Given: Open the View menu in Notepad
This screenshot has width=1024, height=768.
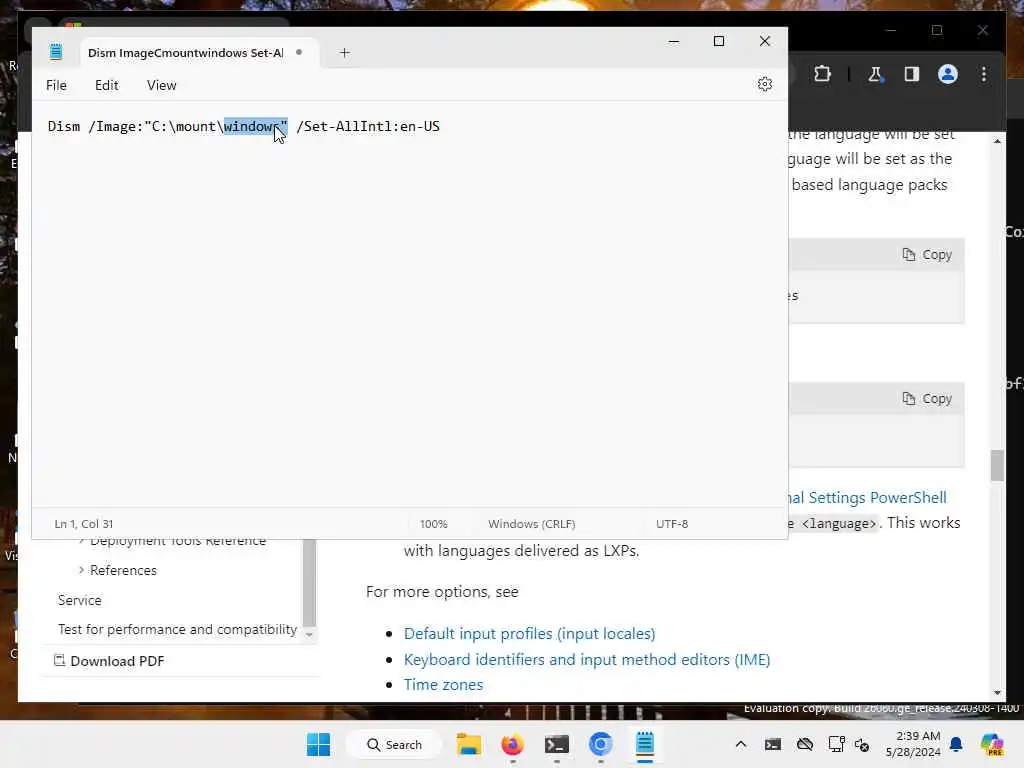Looking at the screenshot, I should click(161, 85).
